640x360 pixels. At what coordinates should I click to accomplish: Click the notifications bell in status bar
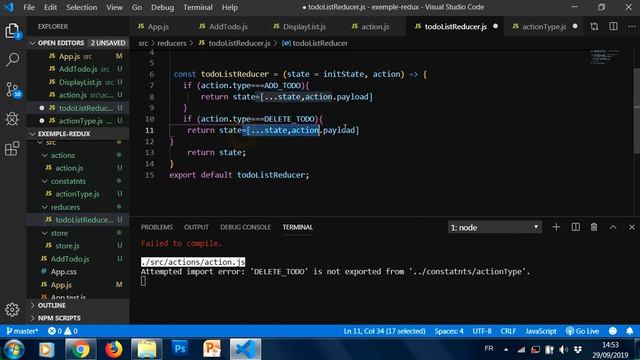[630, 331]
